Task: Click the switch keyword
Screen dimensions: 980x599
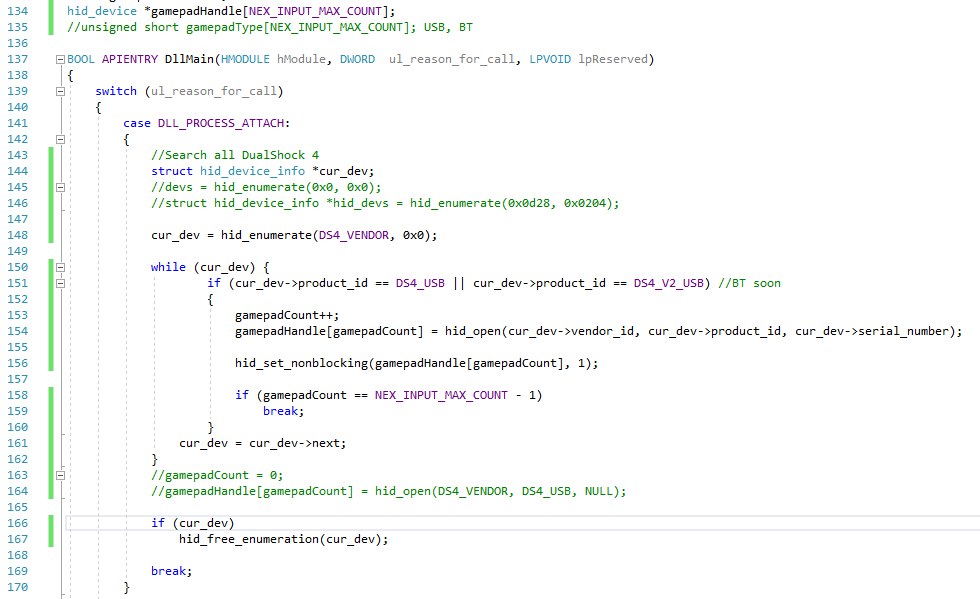Action: 116,91
